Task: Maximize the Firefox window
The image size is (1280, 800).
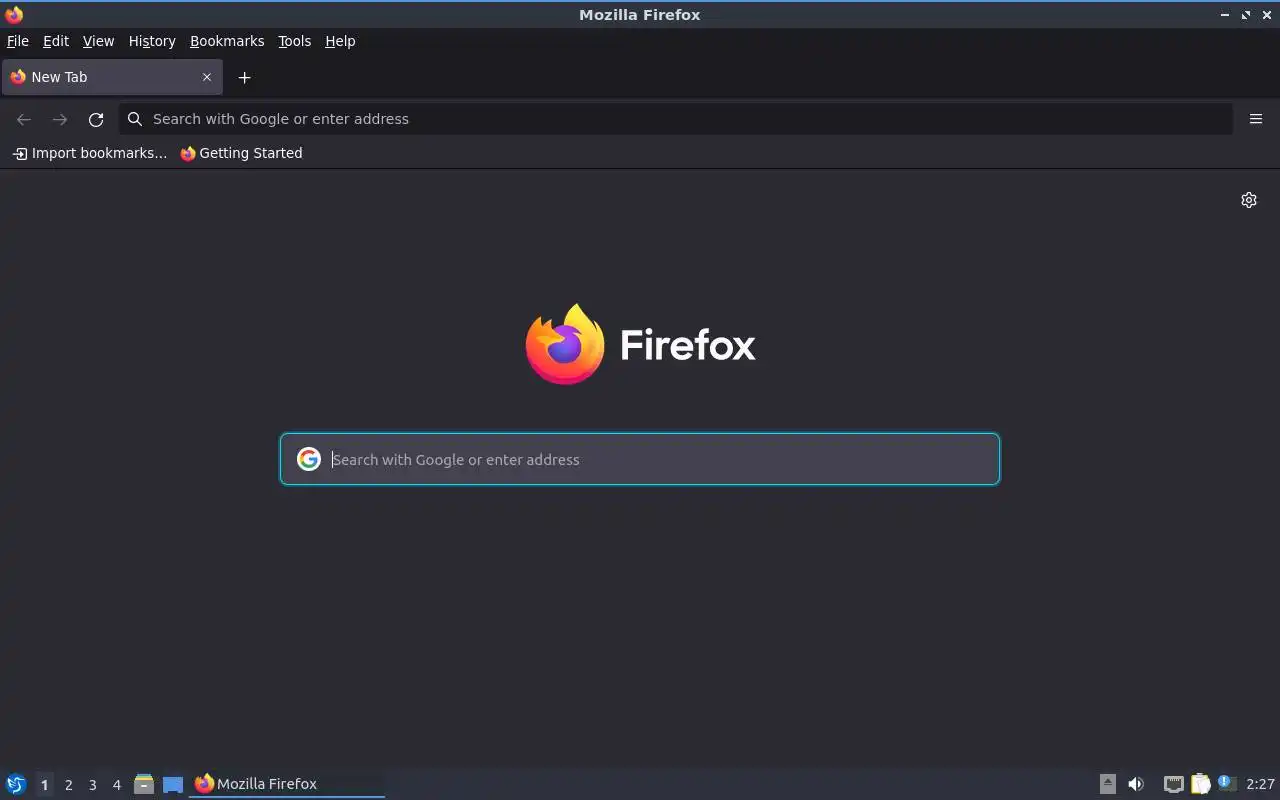Action: pyautogui.click(x=1246, y=15)
